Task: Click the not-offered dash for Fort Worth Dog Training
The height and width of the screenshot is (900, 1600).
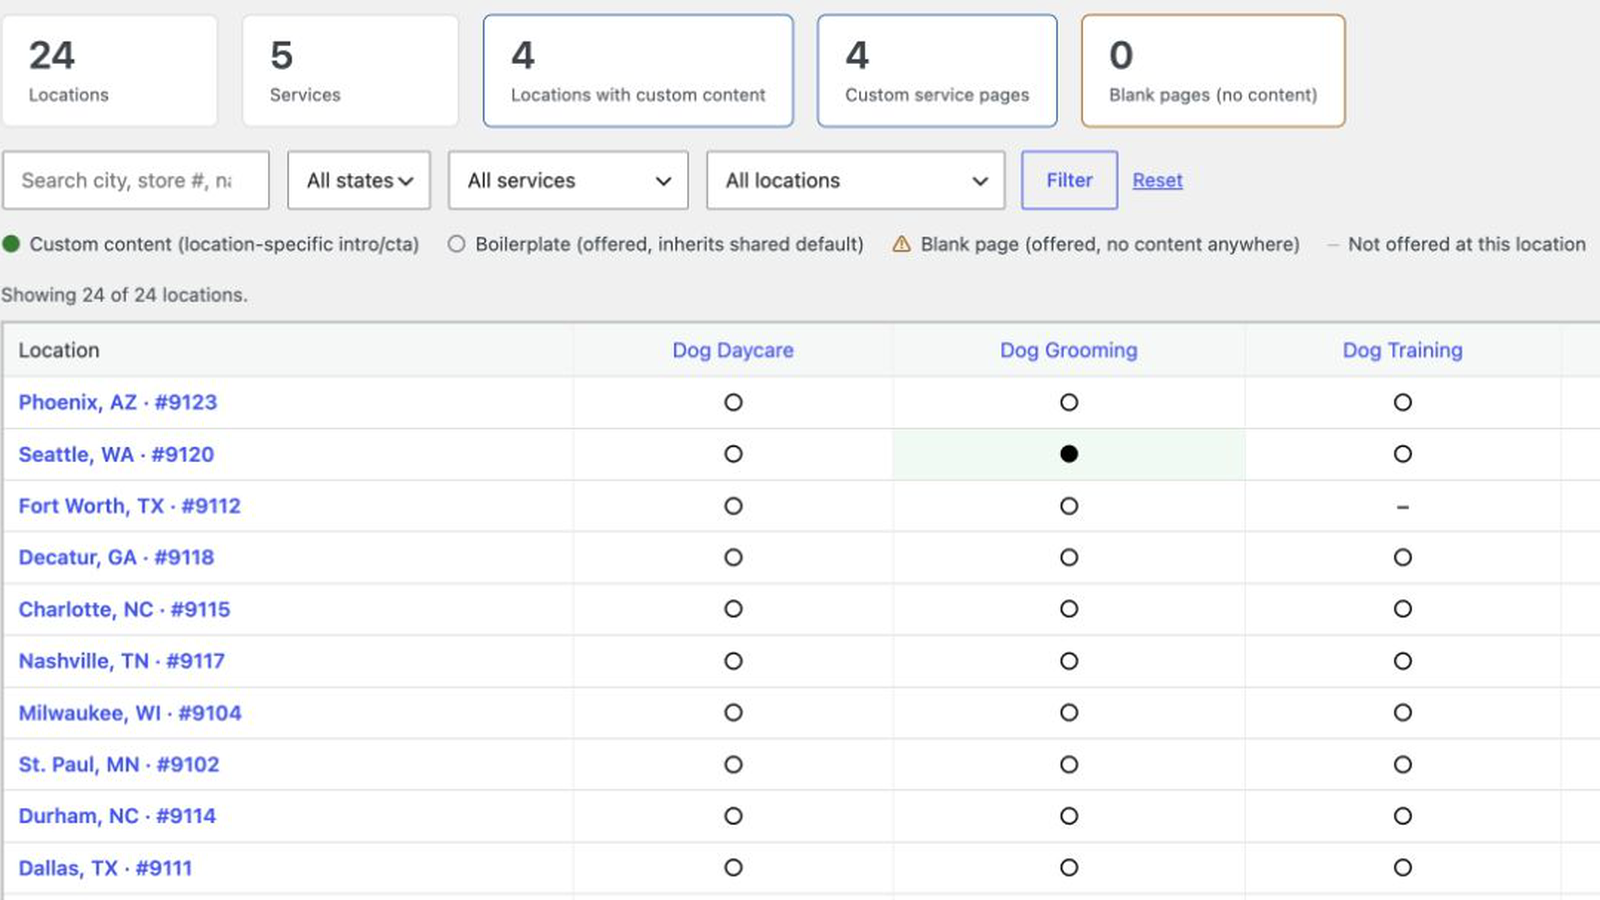Action: click(1403, 507)
